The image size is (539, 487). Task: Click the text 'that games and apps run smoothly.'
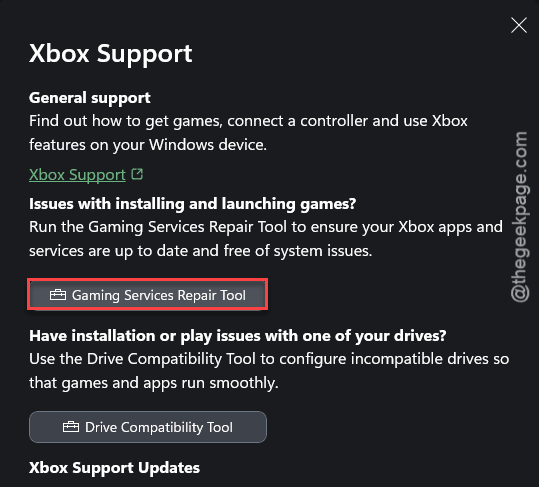pos(154,383)
